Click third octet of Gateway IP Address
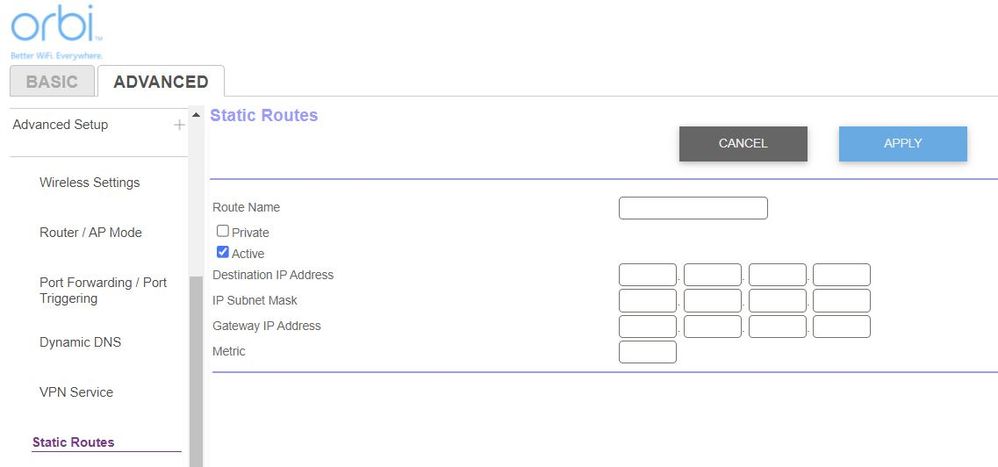The image size is (998, 467). (x=777, y=326)
